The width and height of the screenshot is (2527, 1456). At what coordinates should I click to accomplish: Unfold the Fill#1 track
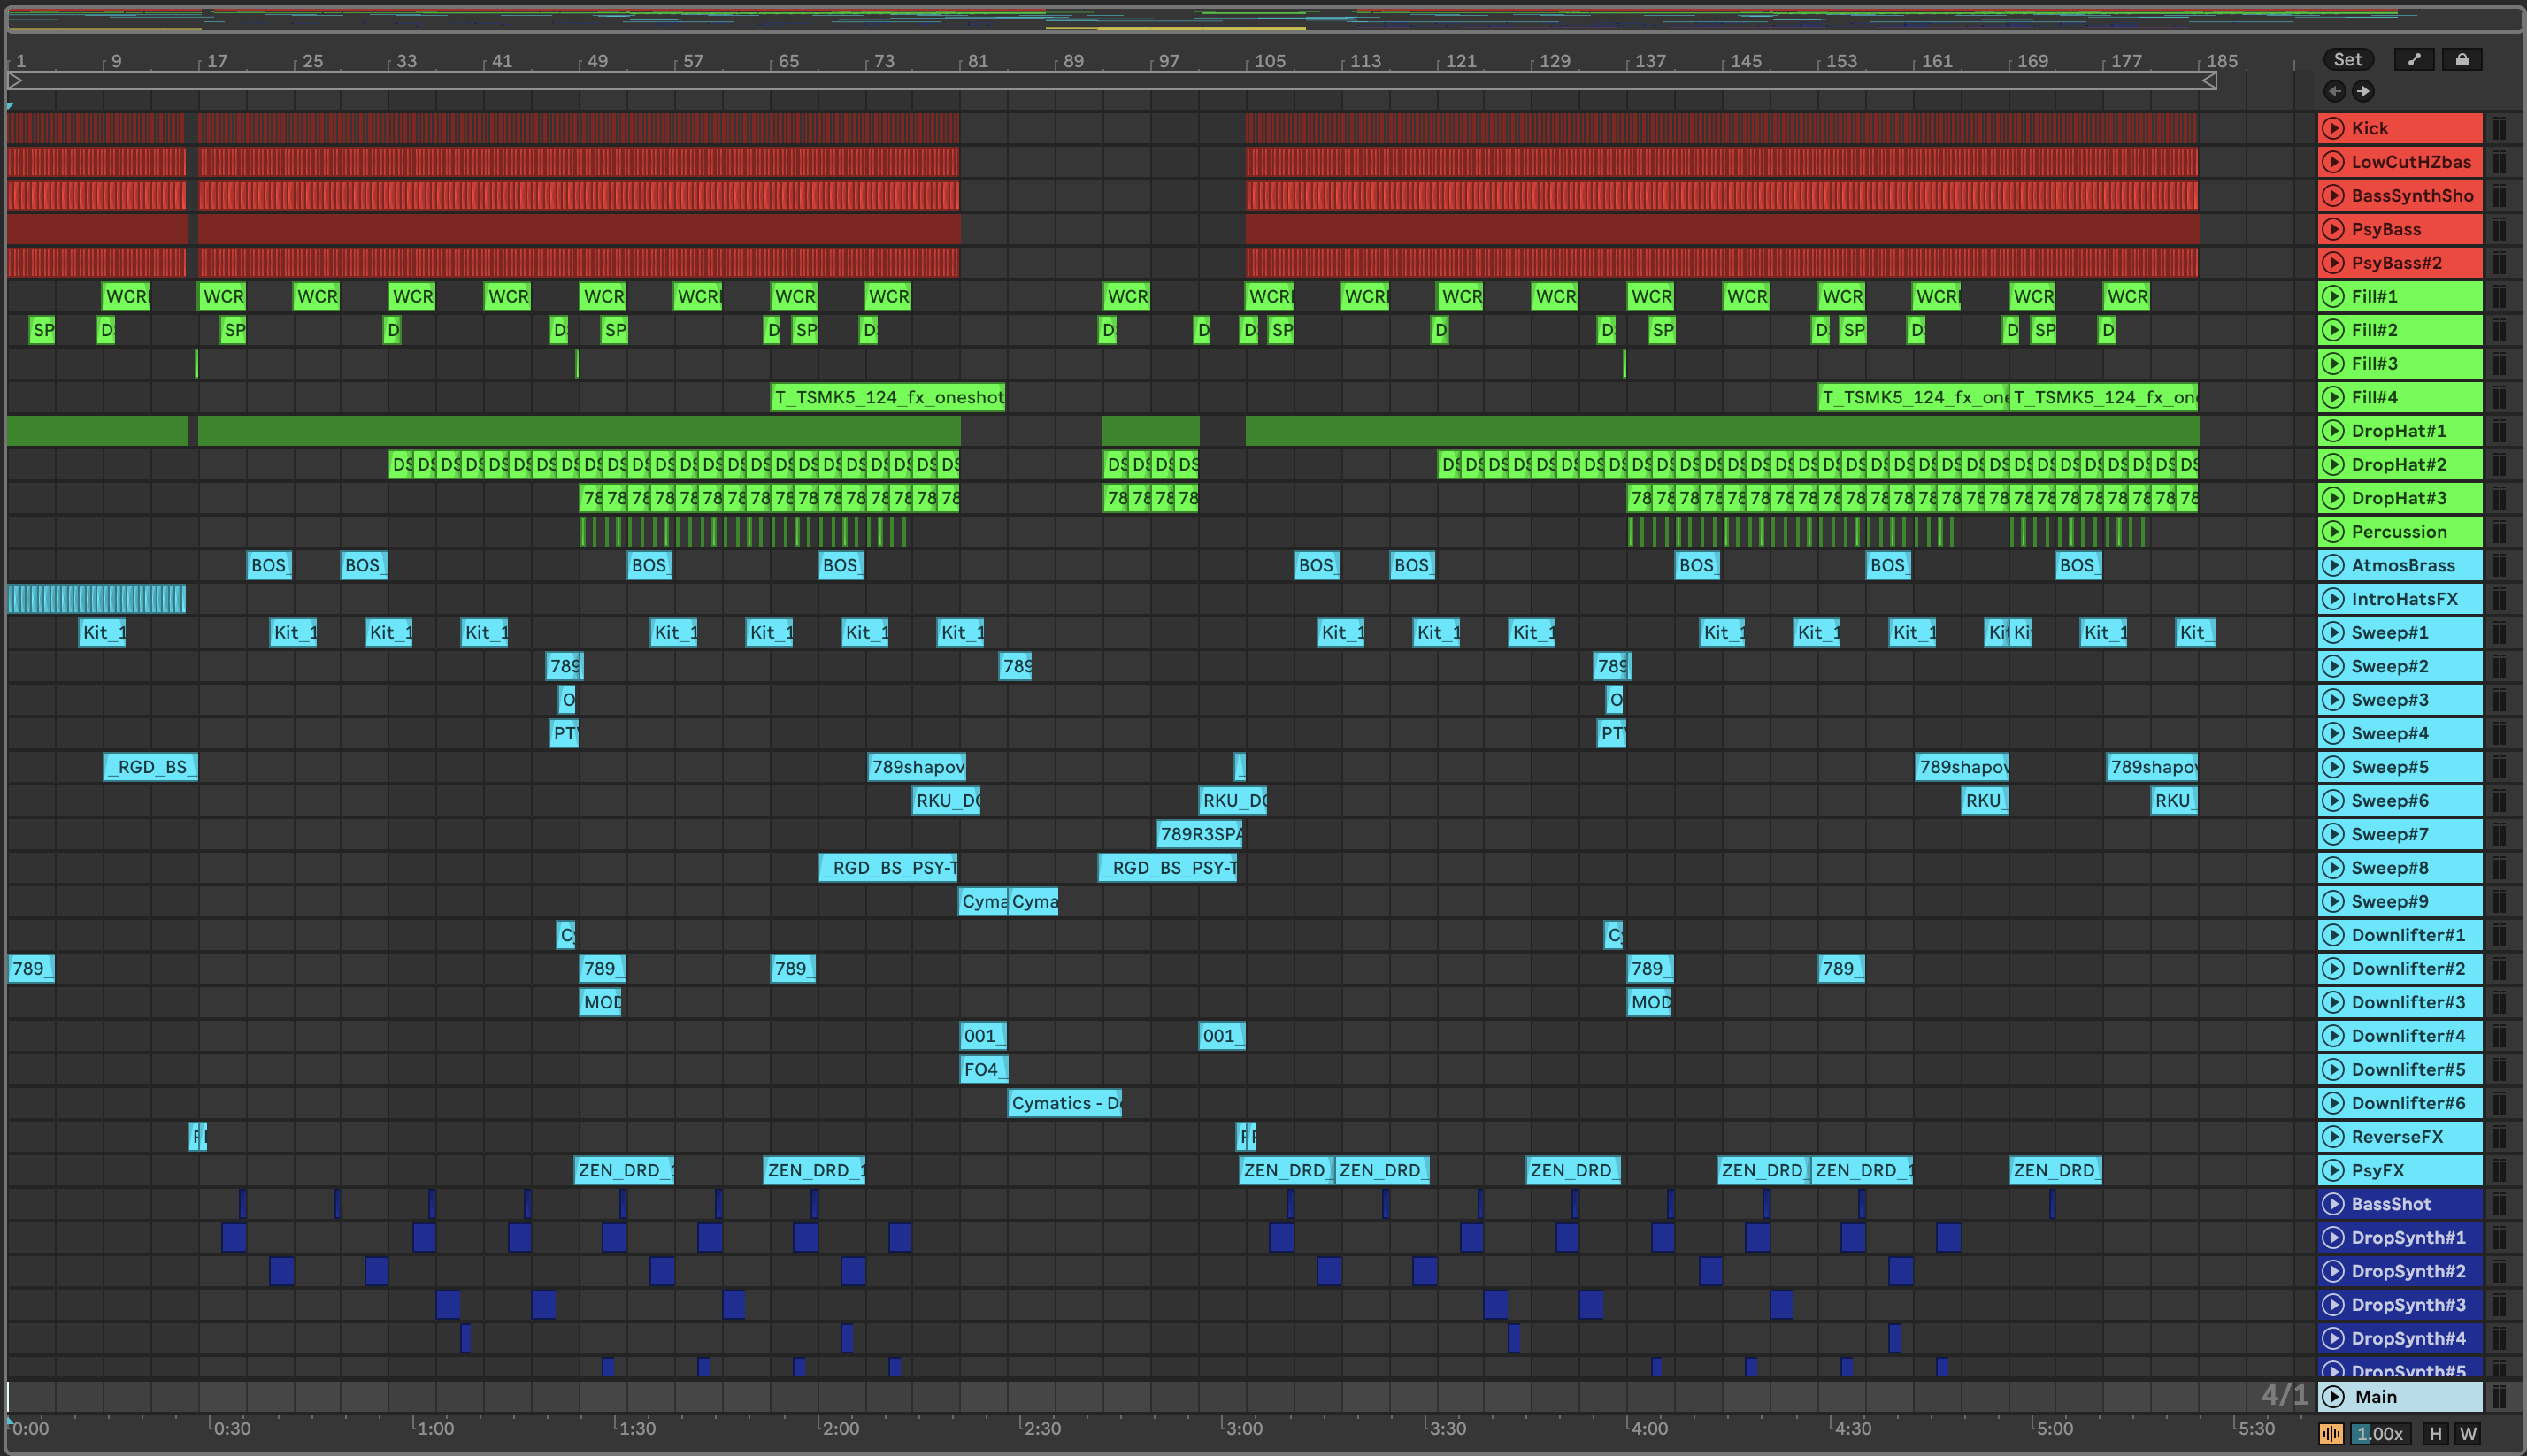(x=2333, y=296)
